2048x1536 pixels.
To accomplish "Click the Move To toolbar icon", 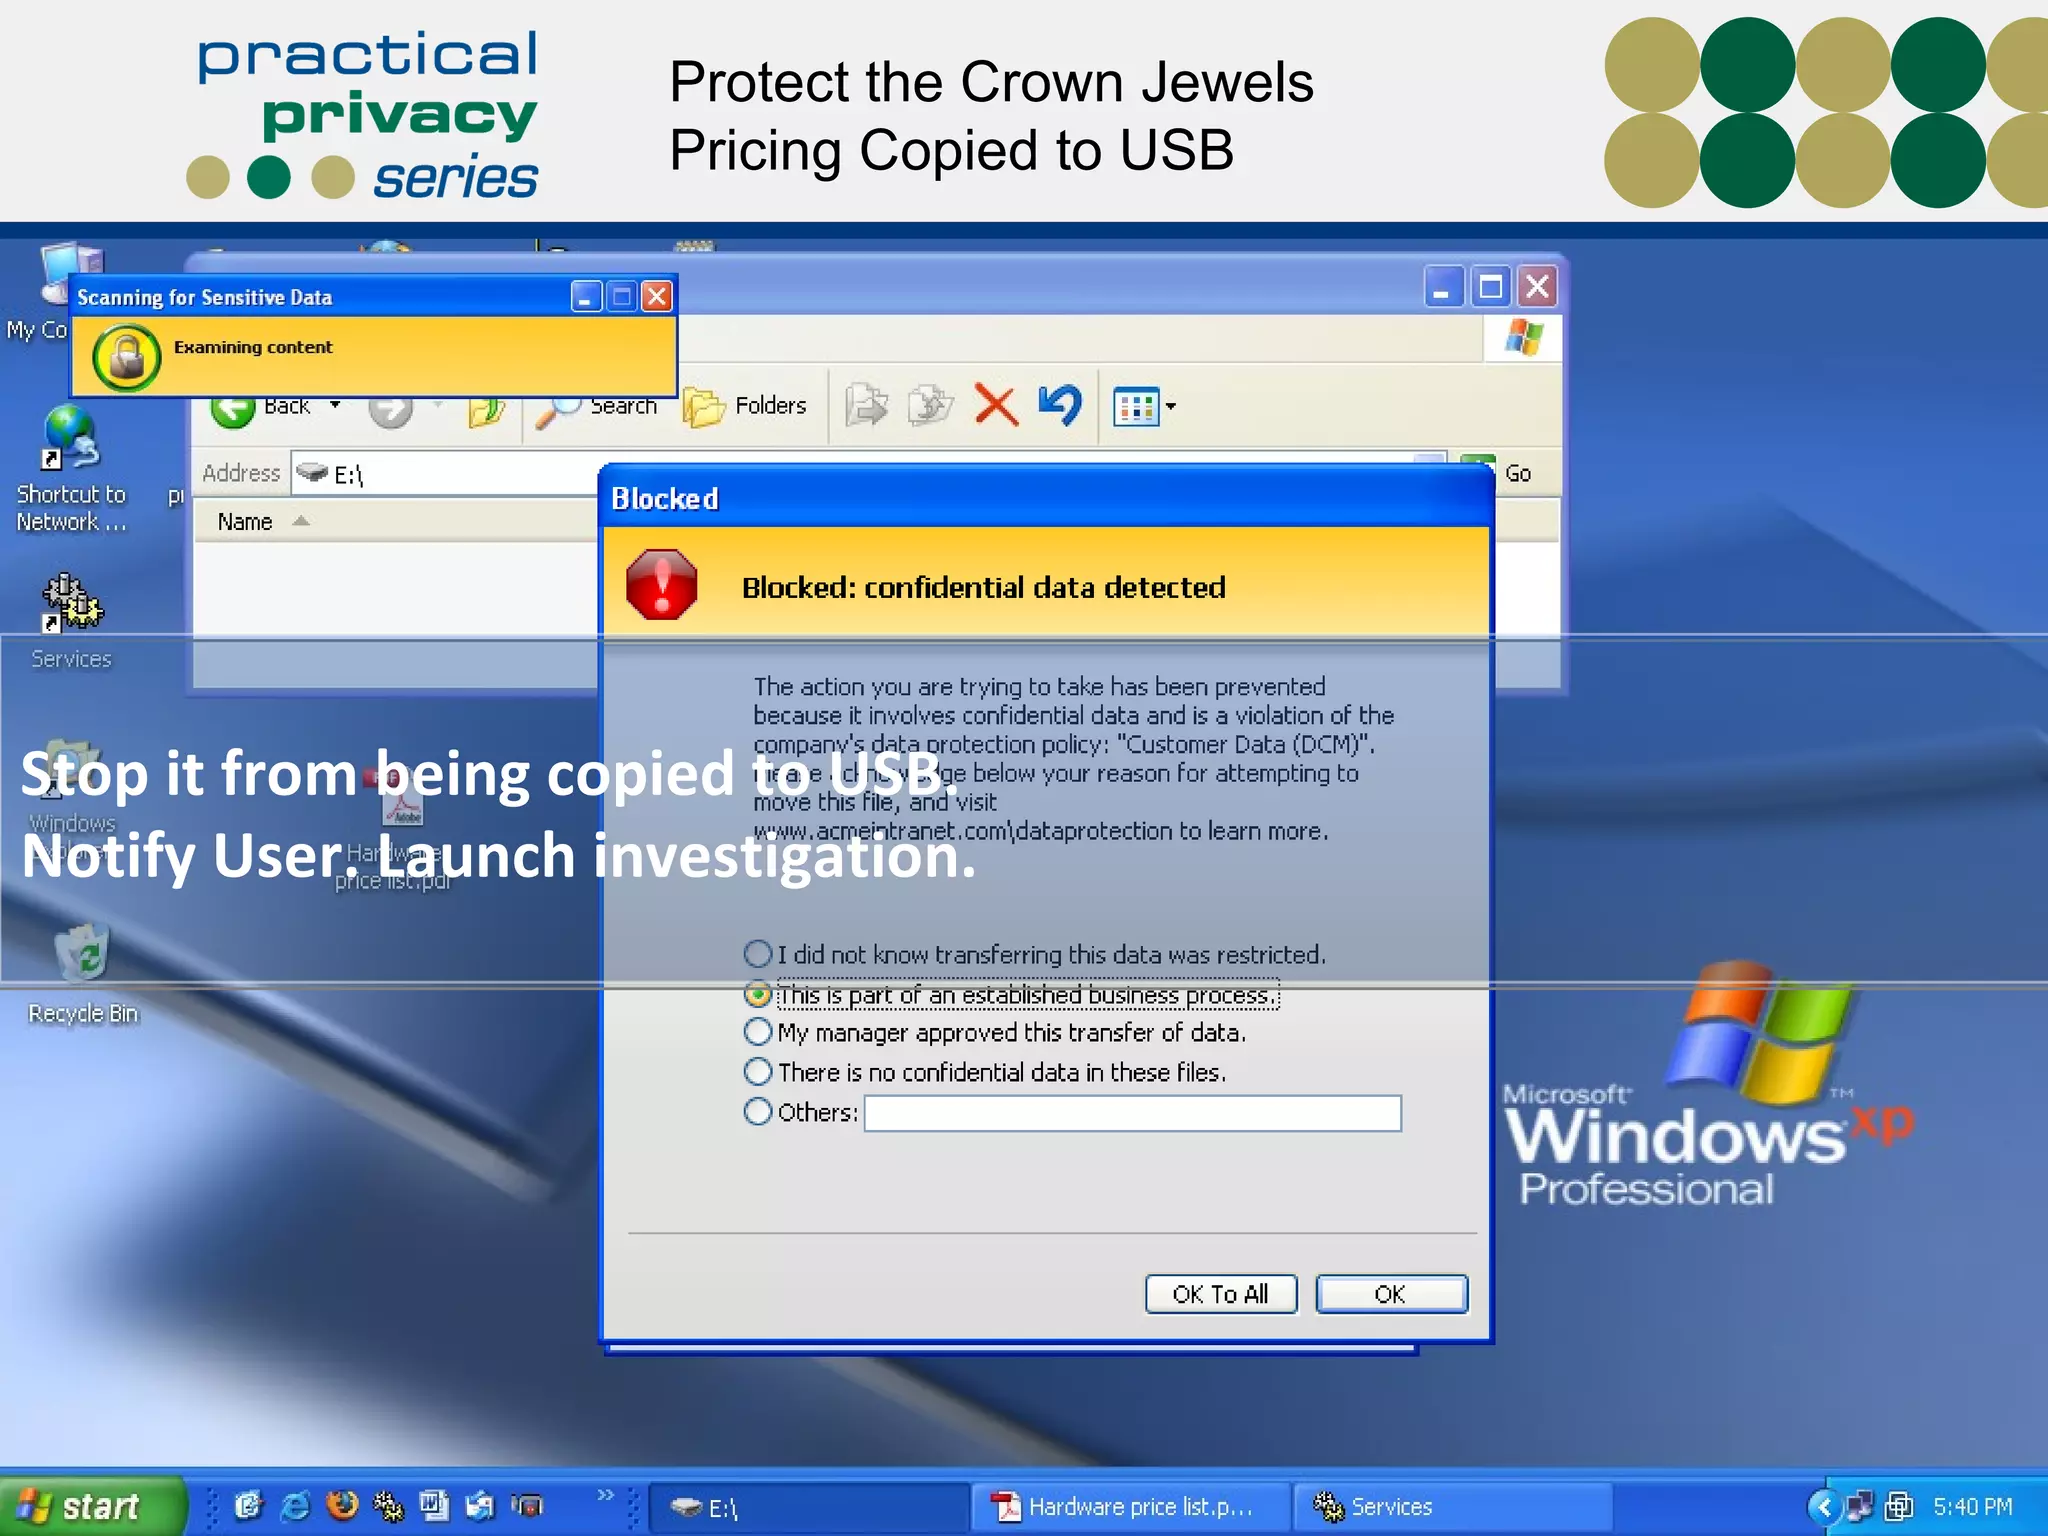I will [866, 406].
